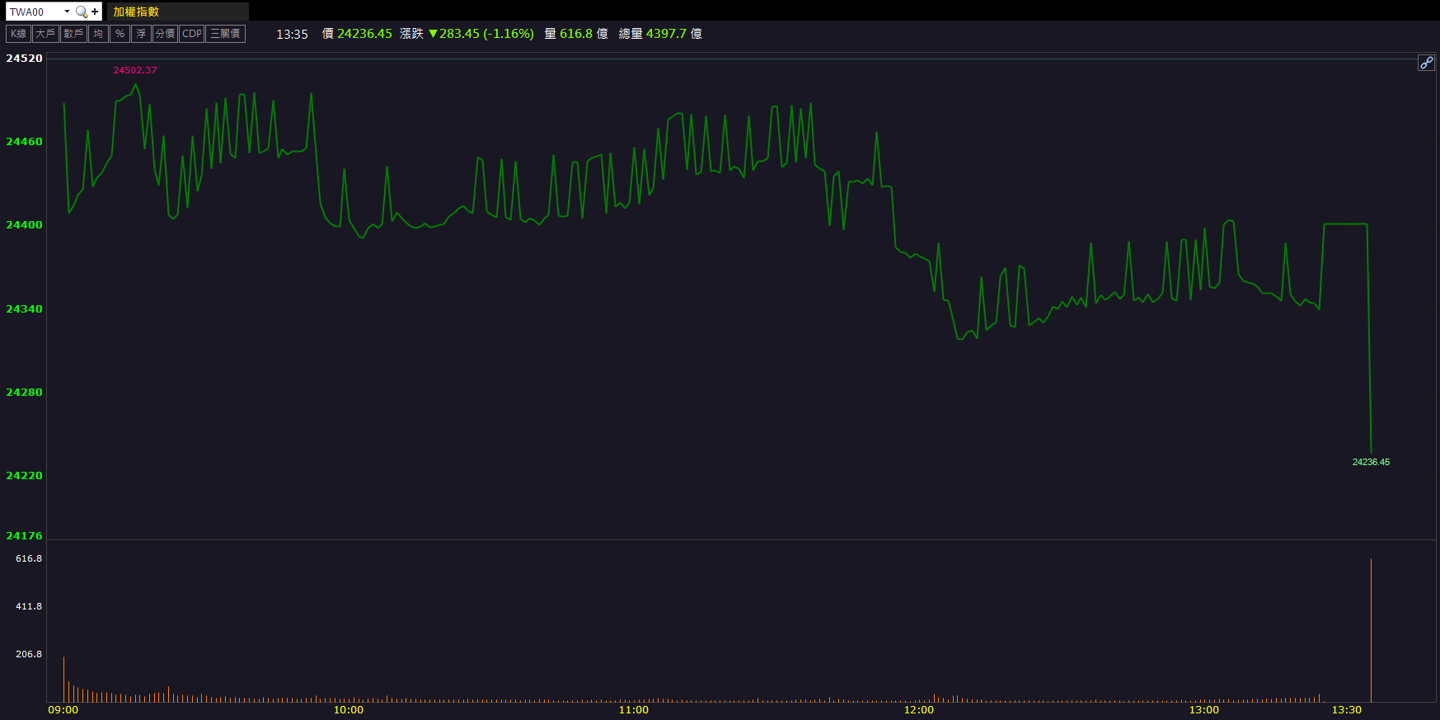Screen dimensions: 1440x720
Task: Toggle the 三關價 button
Action: (x=225, y=33)
